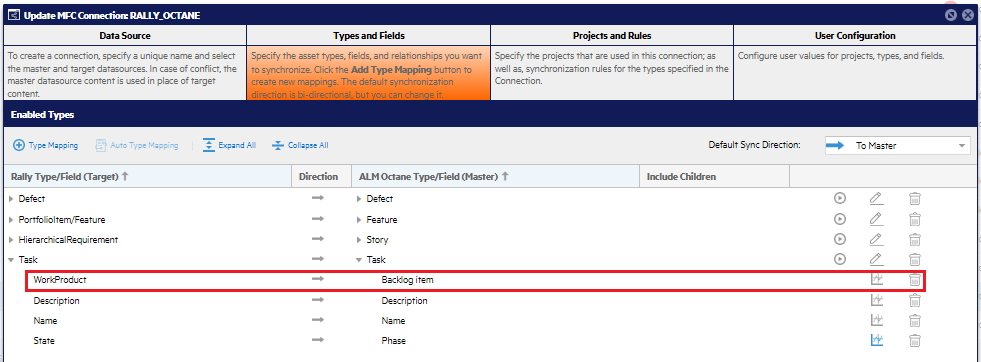Screen dimensions: 981x362
Task: Expand the Rally Defect type row
Action: point(11,199)
